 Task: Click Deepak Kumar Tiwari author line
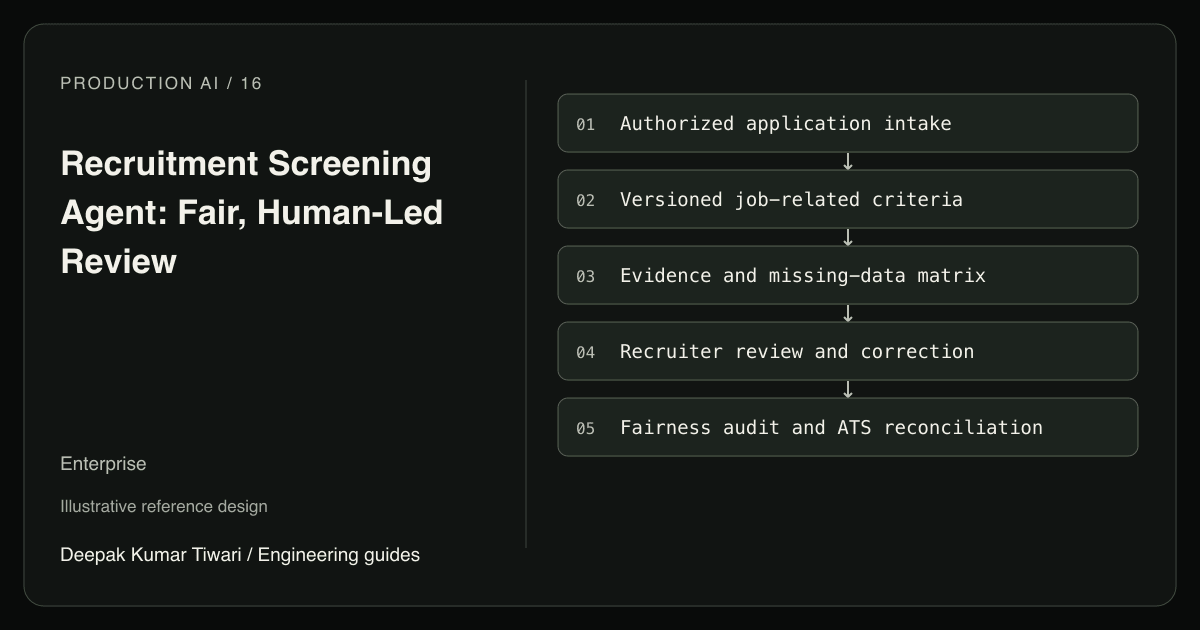tap(240, 554)
